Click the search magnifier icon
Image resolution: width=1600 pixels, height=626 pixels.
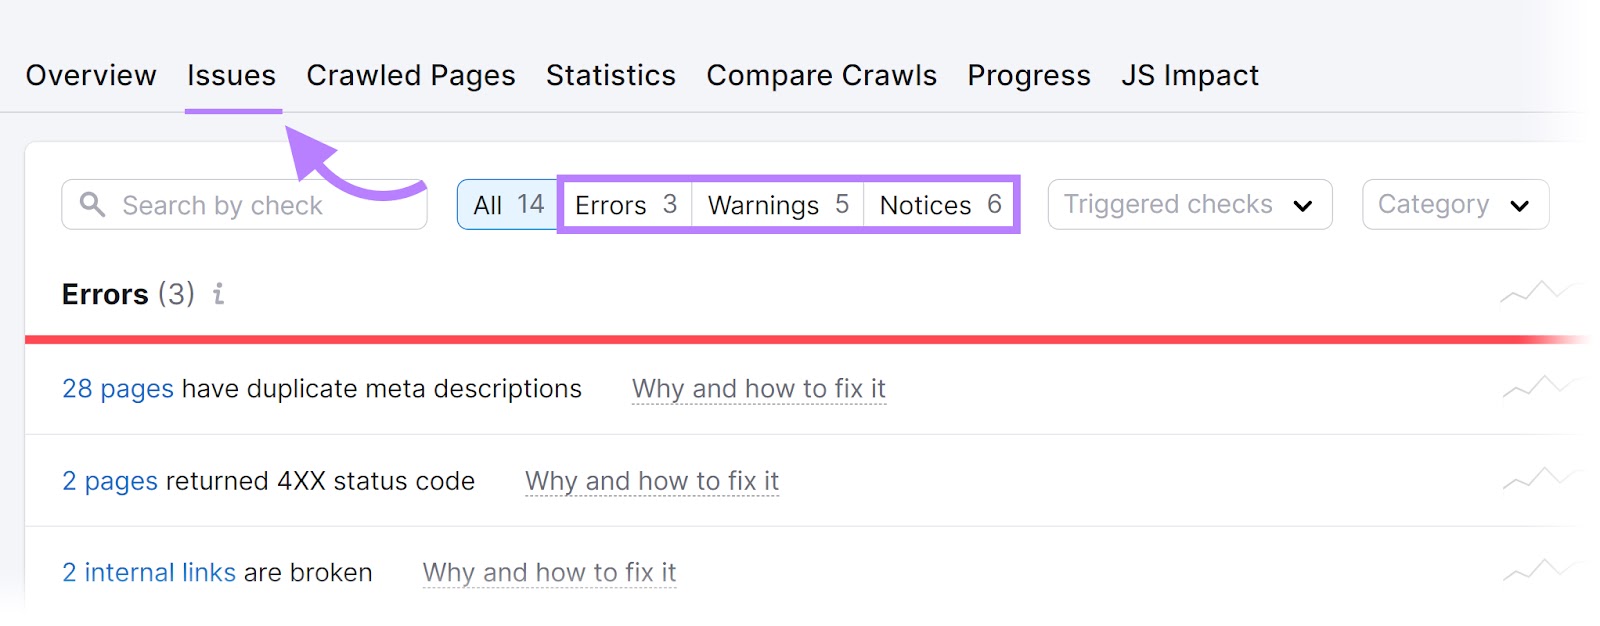pos(92,205)
